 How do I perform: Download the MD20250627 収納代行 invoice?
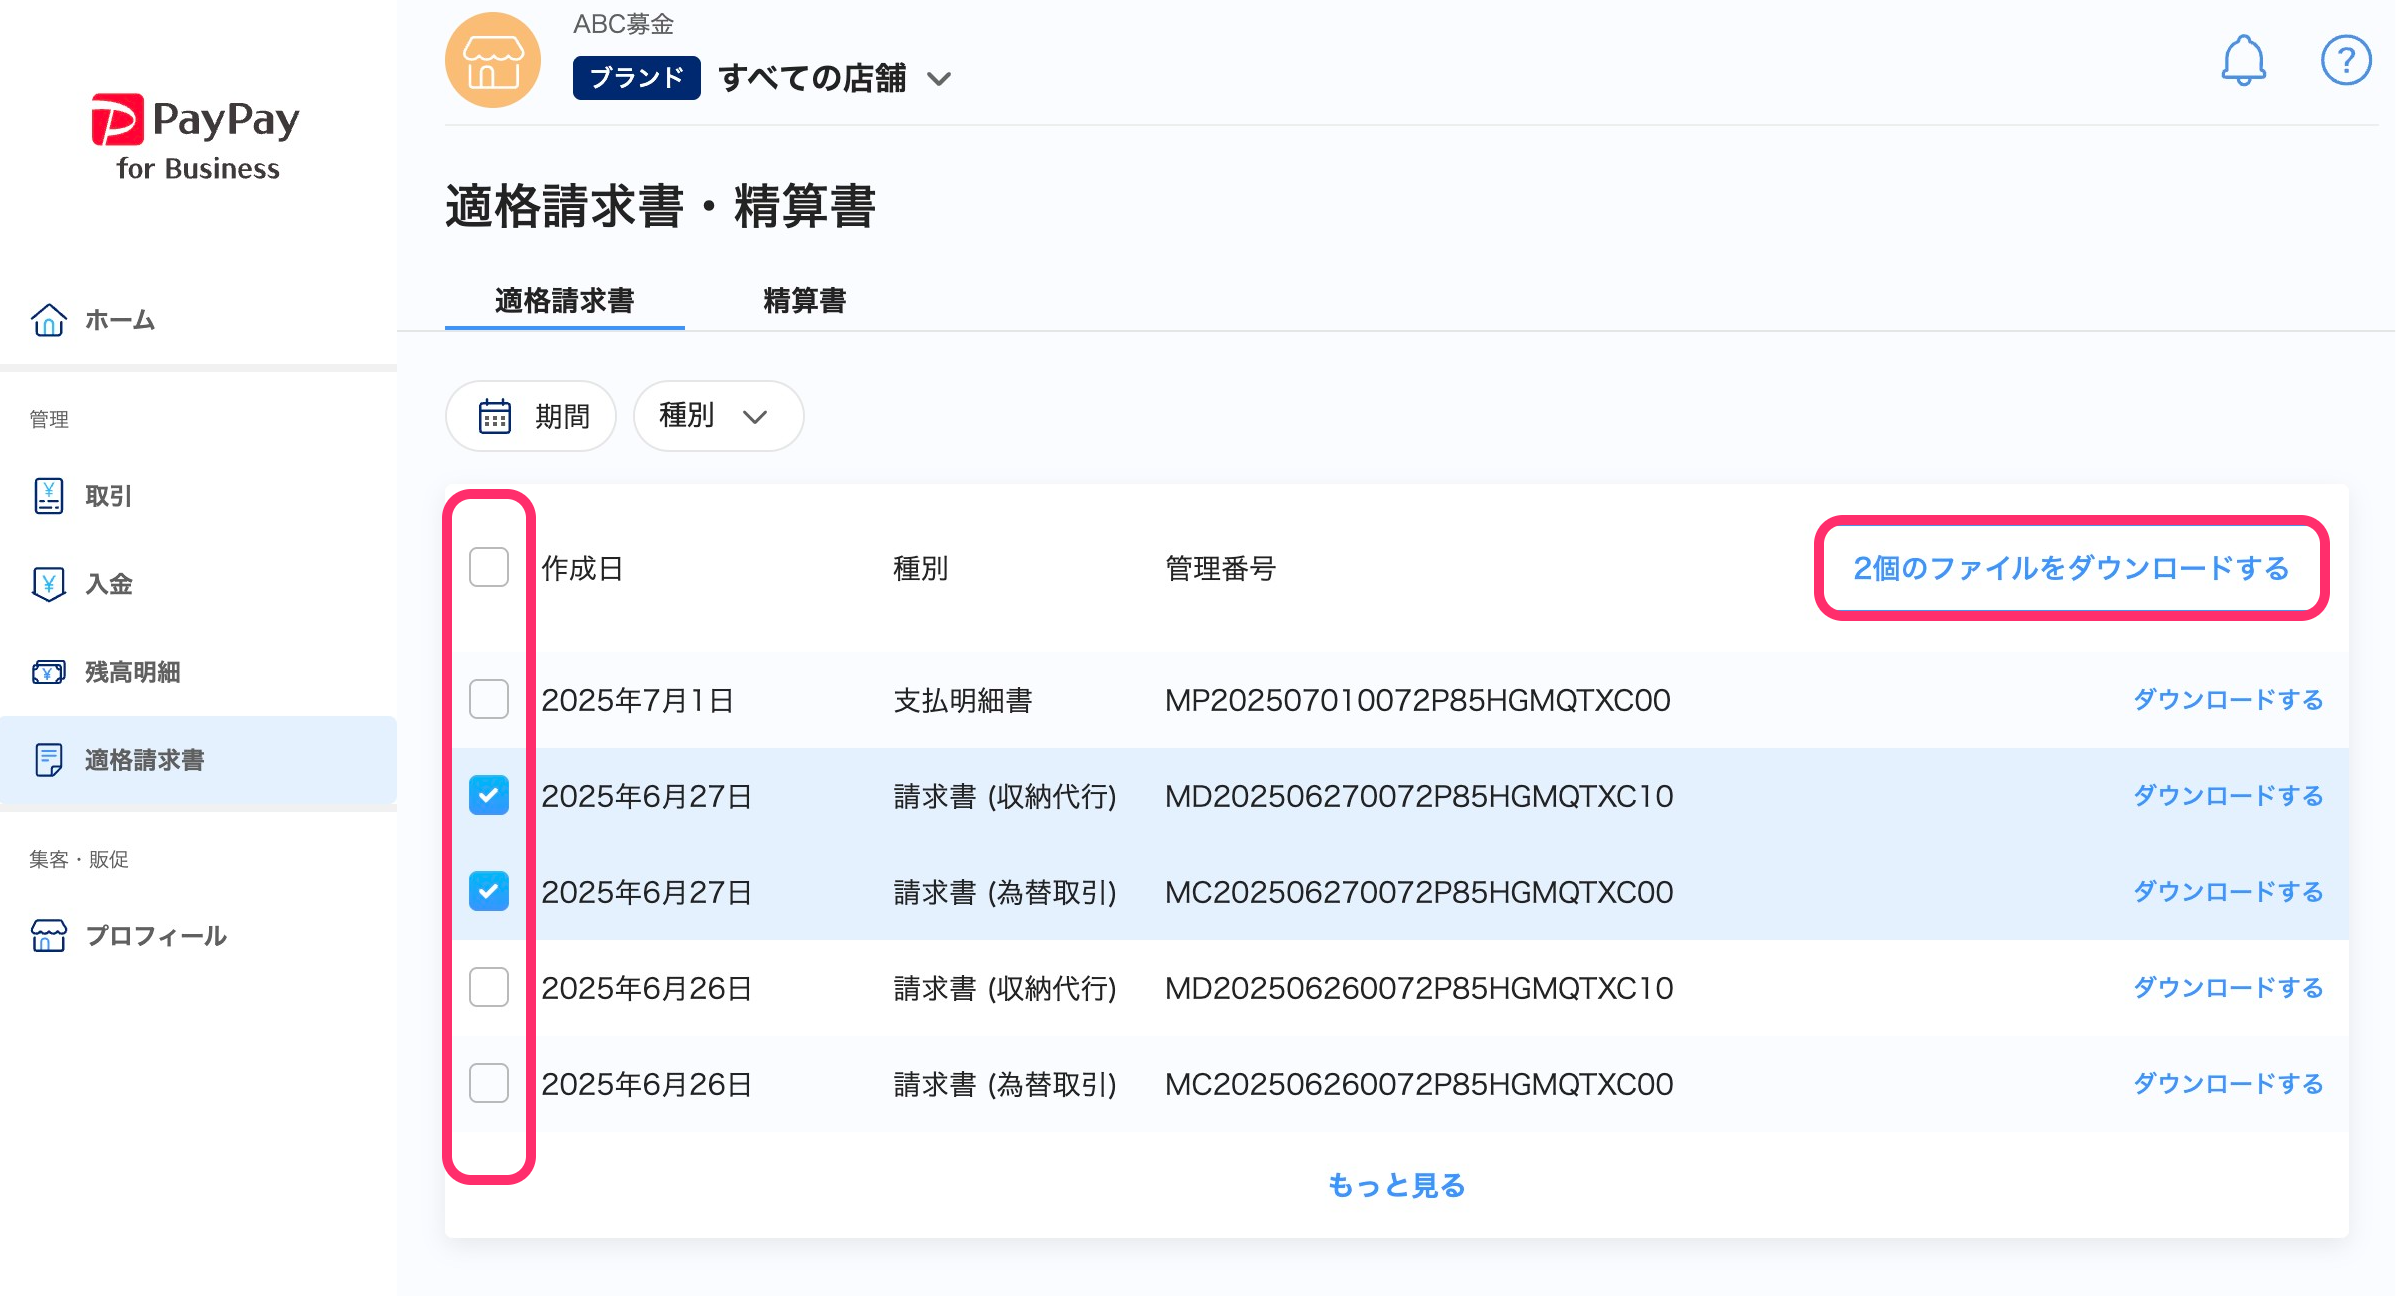coord(2228,796)
